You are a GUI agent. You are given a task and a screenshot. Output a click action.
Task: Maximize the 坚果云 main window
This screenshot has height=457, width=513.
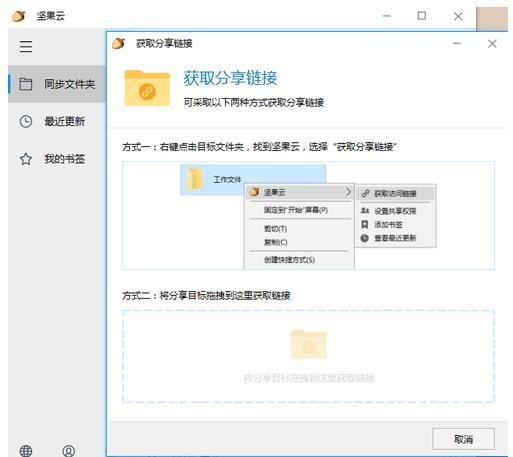tap(422, 16)
